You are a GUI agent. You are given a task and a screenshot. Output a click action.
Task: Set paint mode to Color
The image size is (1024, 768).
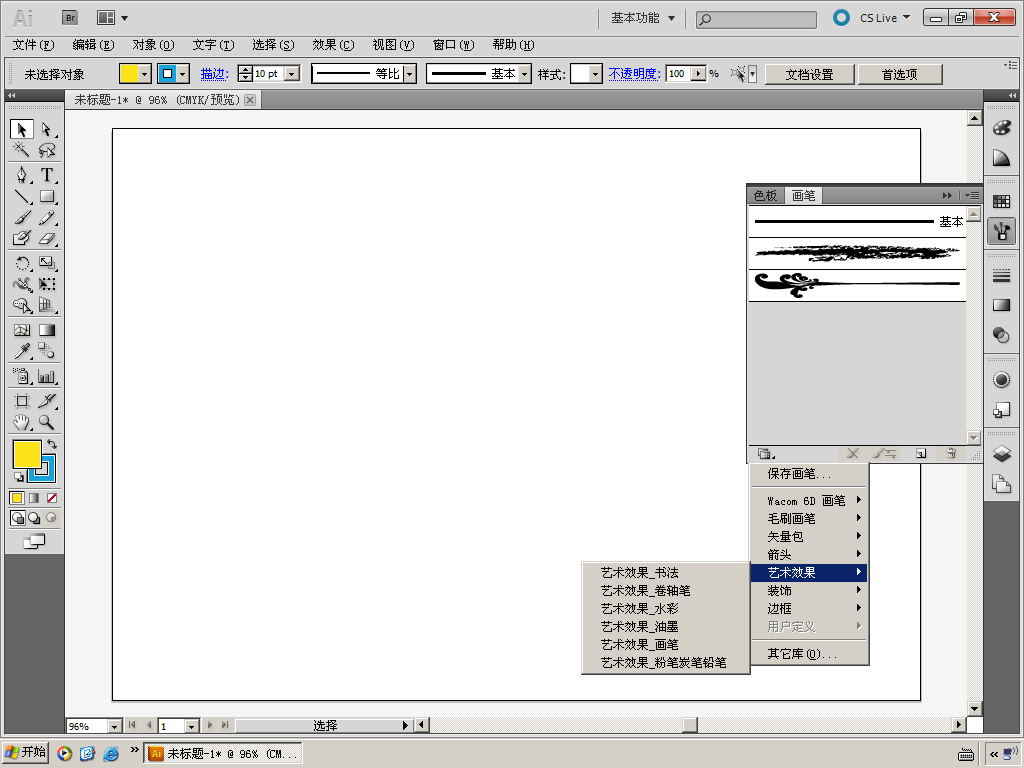pyautogui.click(x=17, y=498)
